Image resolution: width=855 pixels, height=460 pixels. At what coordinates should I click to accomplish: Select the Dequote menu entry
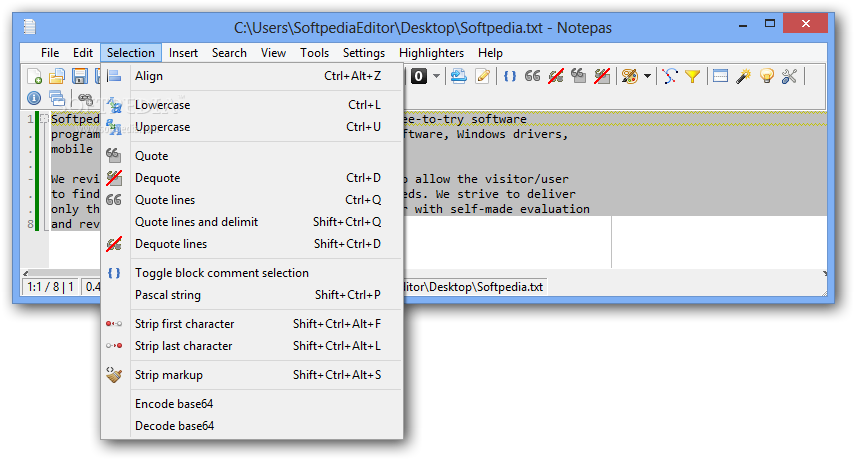point(252,178)
